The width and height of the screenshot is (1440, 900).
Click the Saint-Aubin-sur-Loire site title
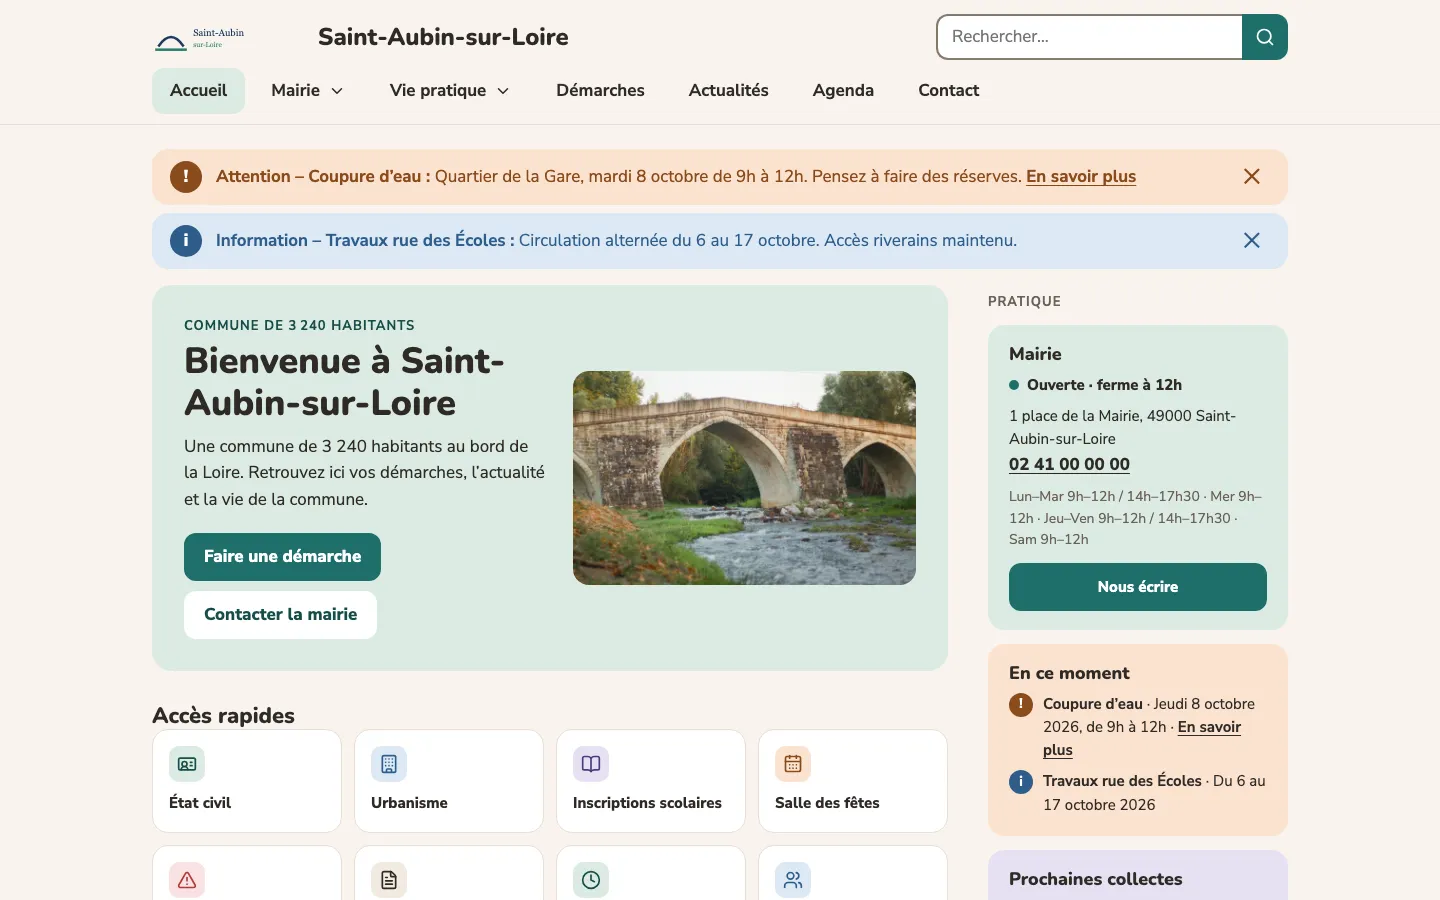pyautogui.click(x=443, y=37)
